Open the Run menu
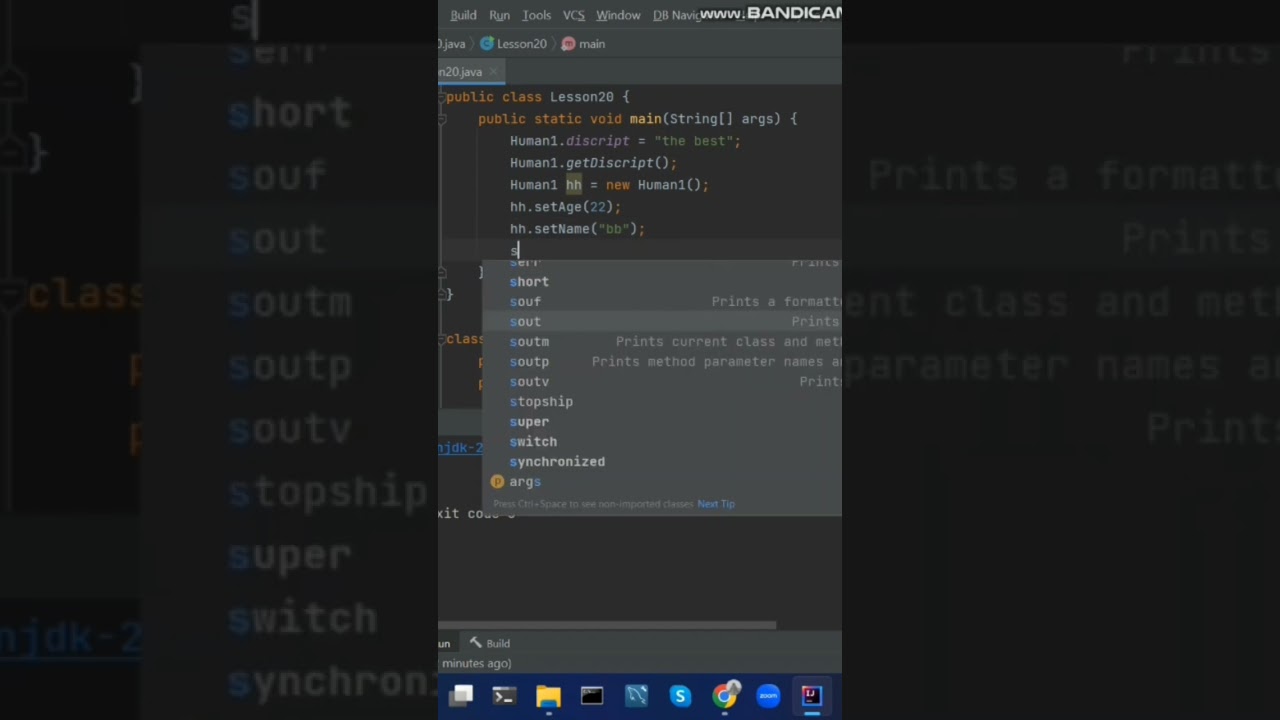Image resolution: width=1280 pixels, height=720 pixels. coord(499,15)
